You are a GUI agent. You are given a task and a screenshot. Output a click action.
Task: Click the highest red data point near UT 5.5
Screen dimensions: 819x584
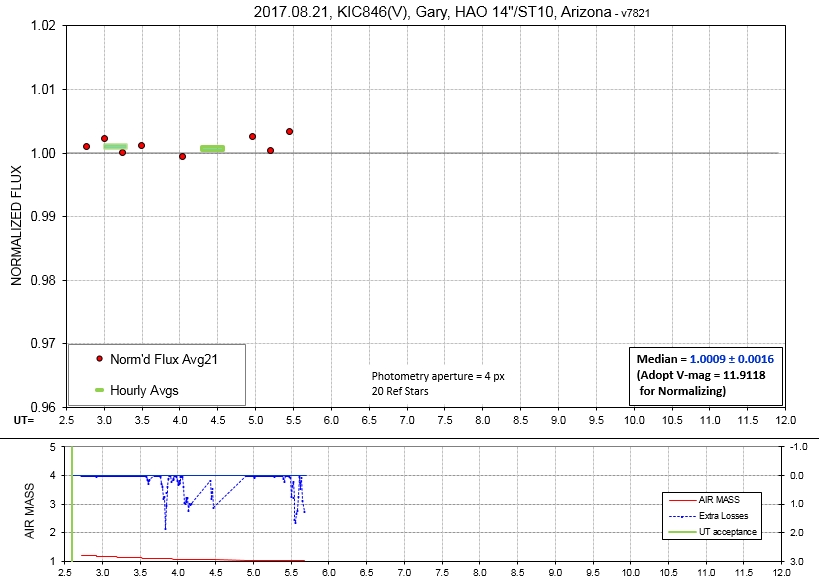coord(289,131)
